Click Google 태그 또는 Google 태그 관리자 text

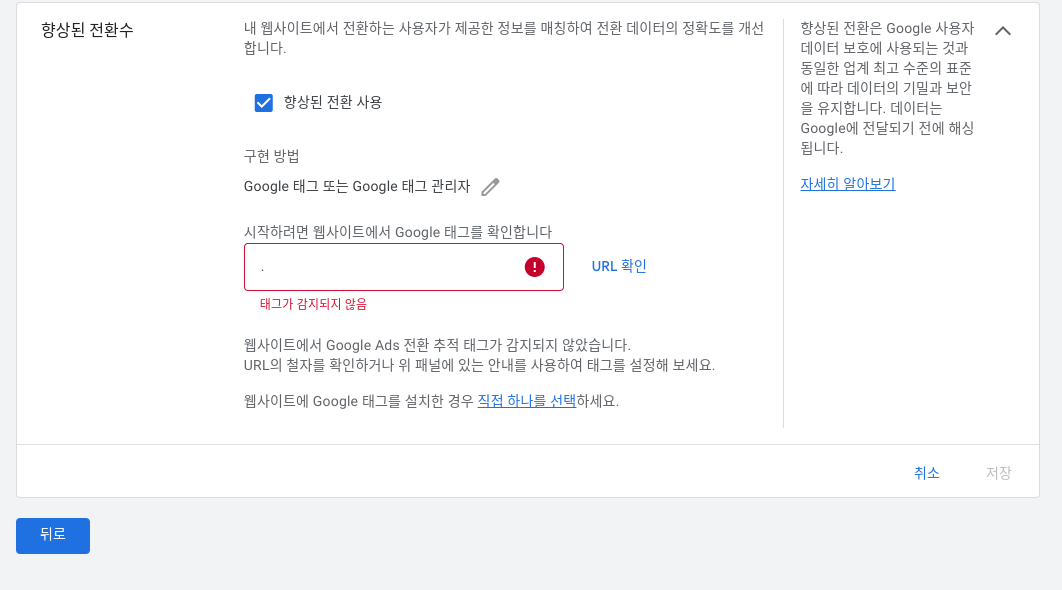(356, 186)
